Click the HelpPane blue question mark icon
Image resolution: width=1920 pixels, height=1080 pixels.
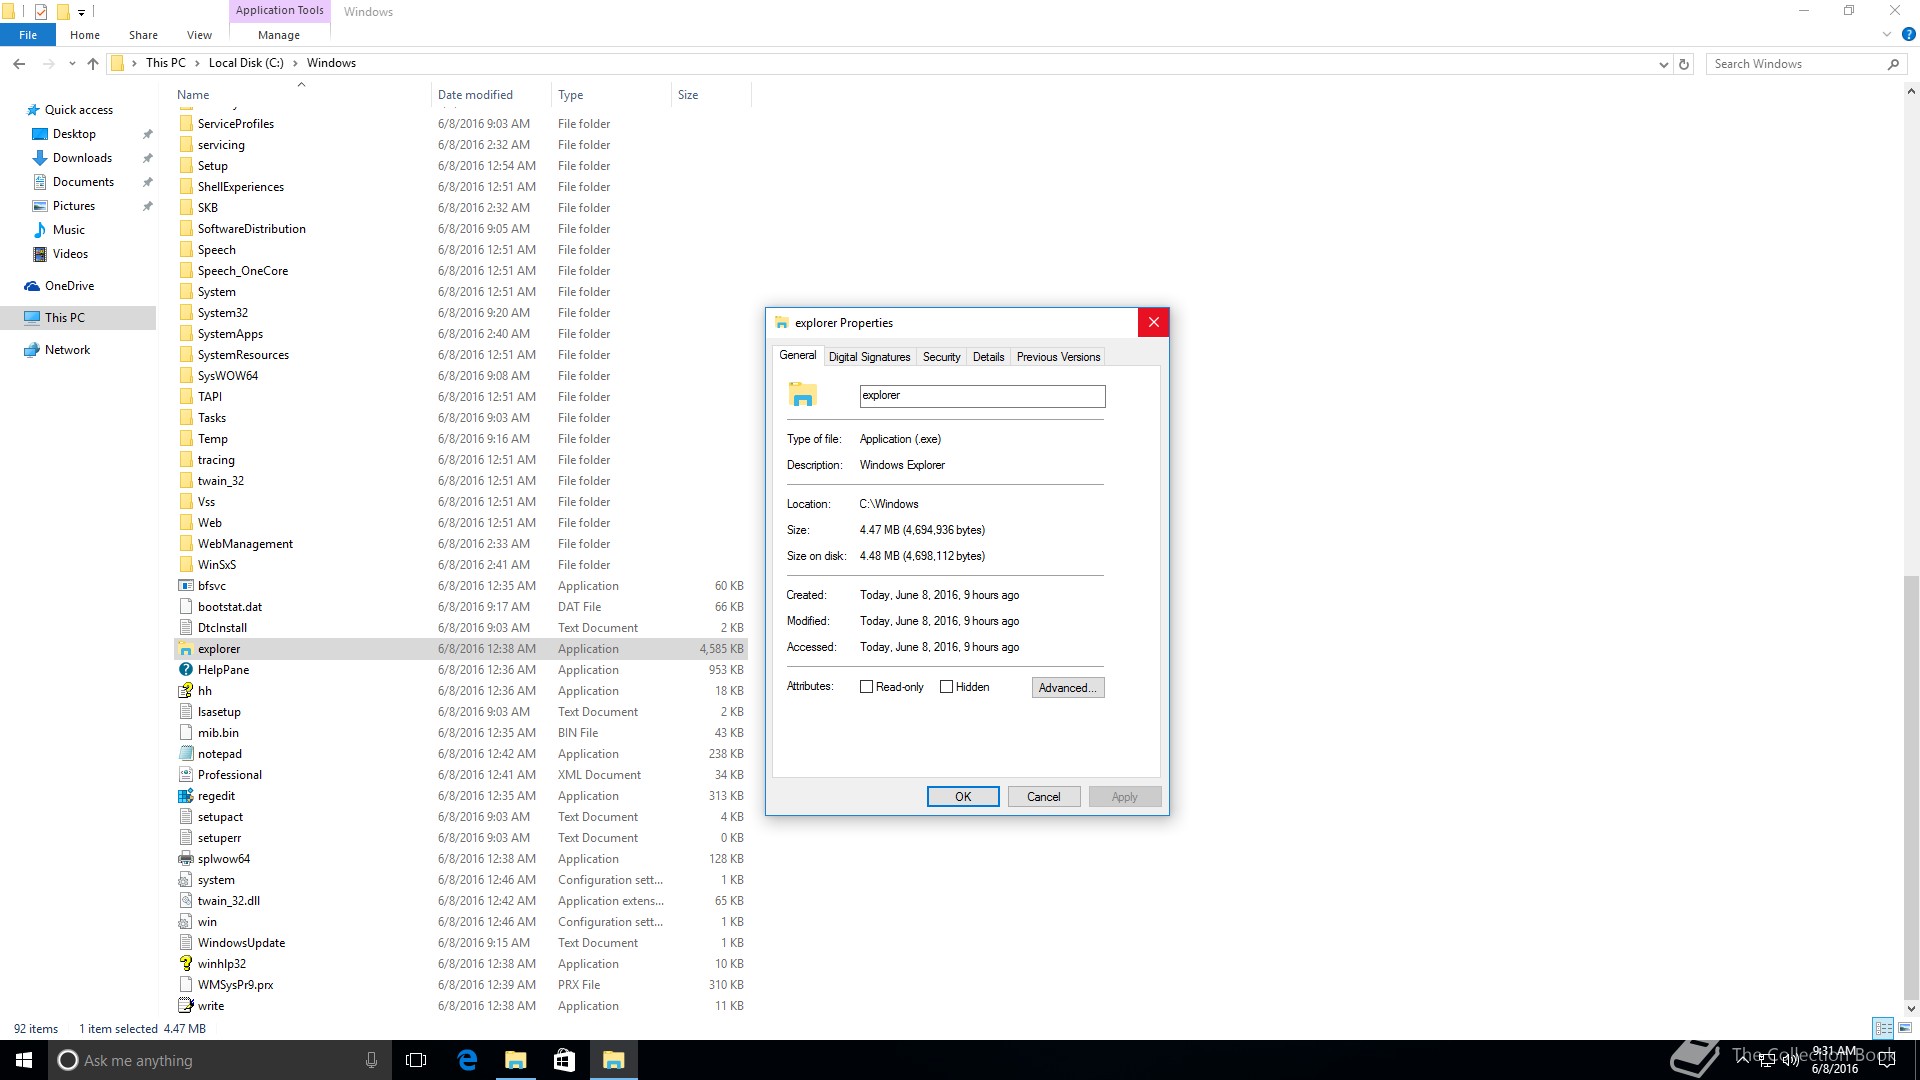point(186,670)
